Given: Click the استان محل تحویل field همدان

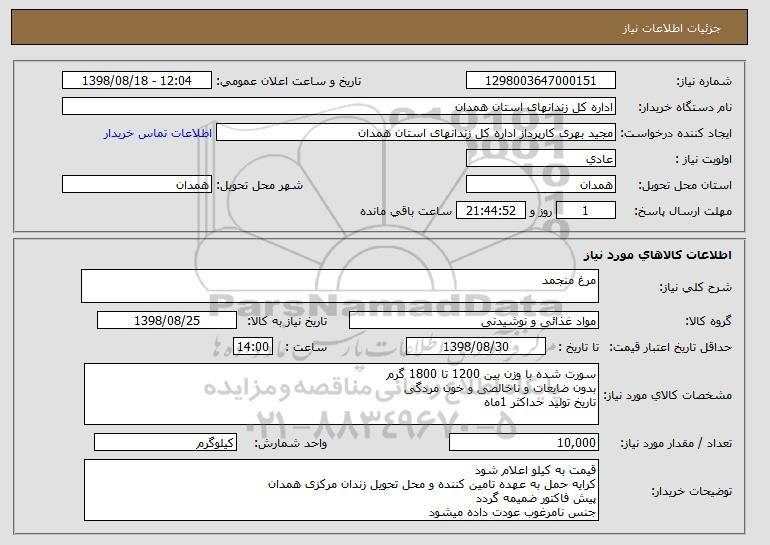Looking at the screenshot, I should [x=541, y=185].
